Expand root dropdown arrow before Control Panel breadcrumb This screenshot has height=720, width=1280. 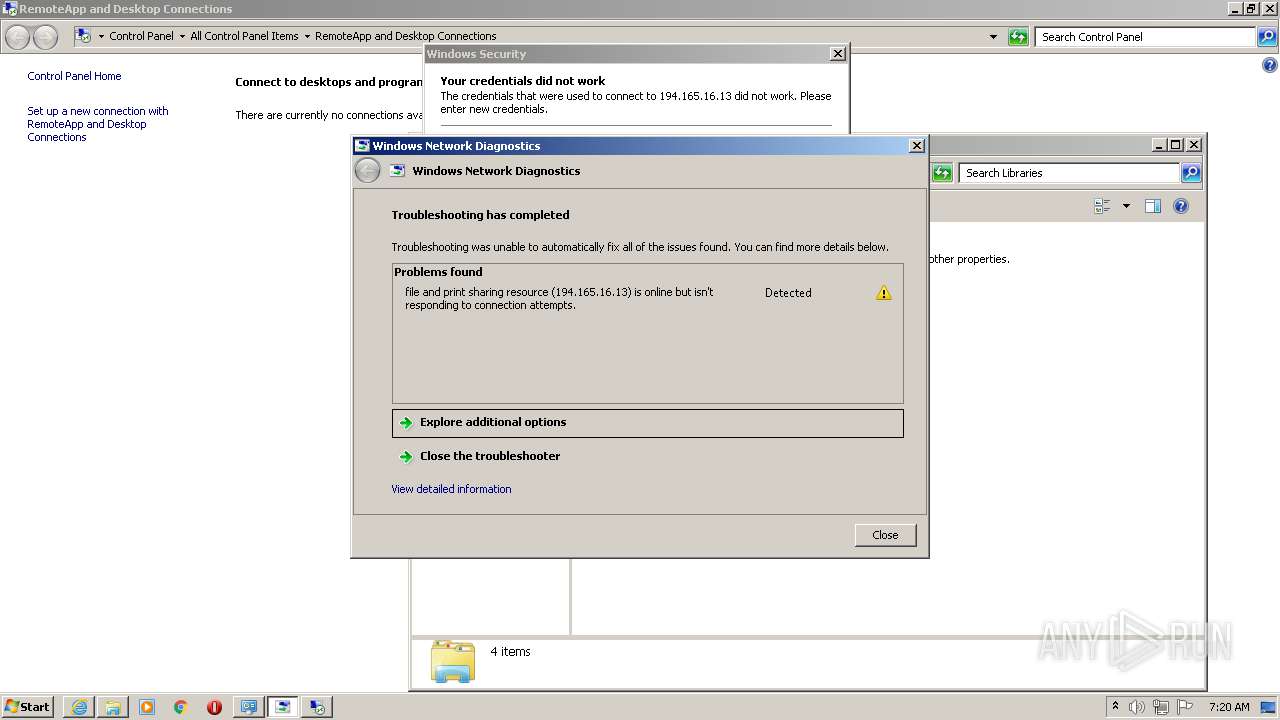click(x=101, y=36)
